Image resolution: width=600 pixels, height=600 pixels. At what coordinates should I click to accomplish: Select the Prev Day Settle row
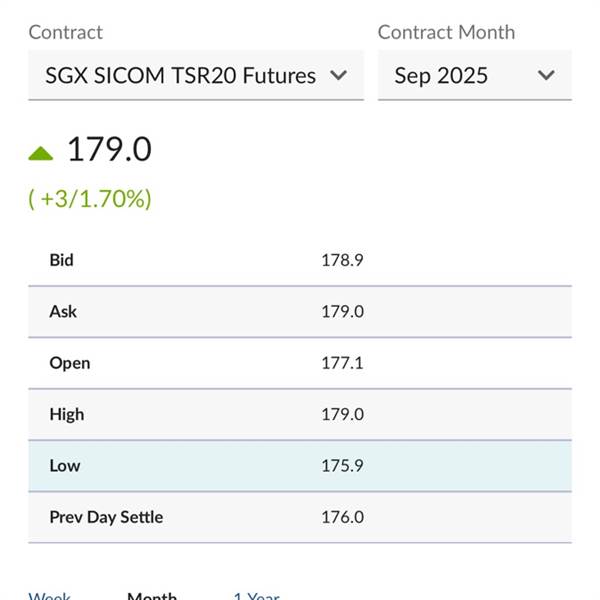300,517
